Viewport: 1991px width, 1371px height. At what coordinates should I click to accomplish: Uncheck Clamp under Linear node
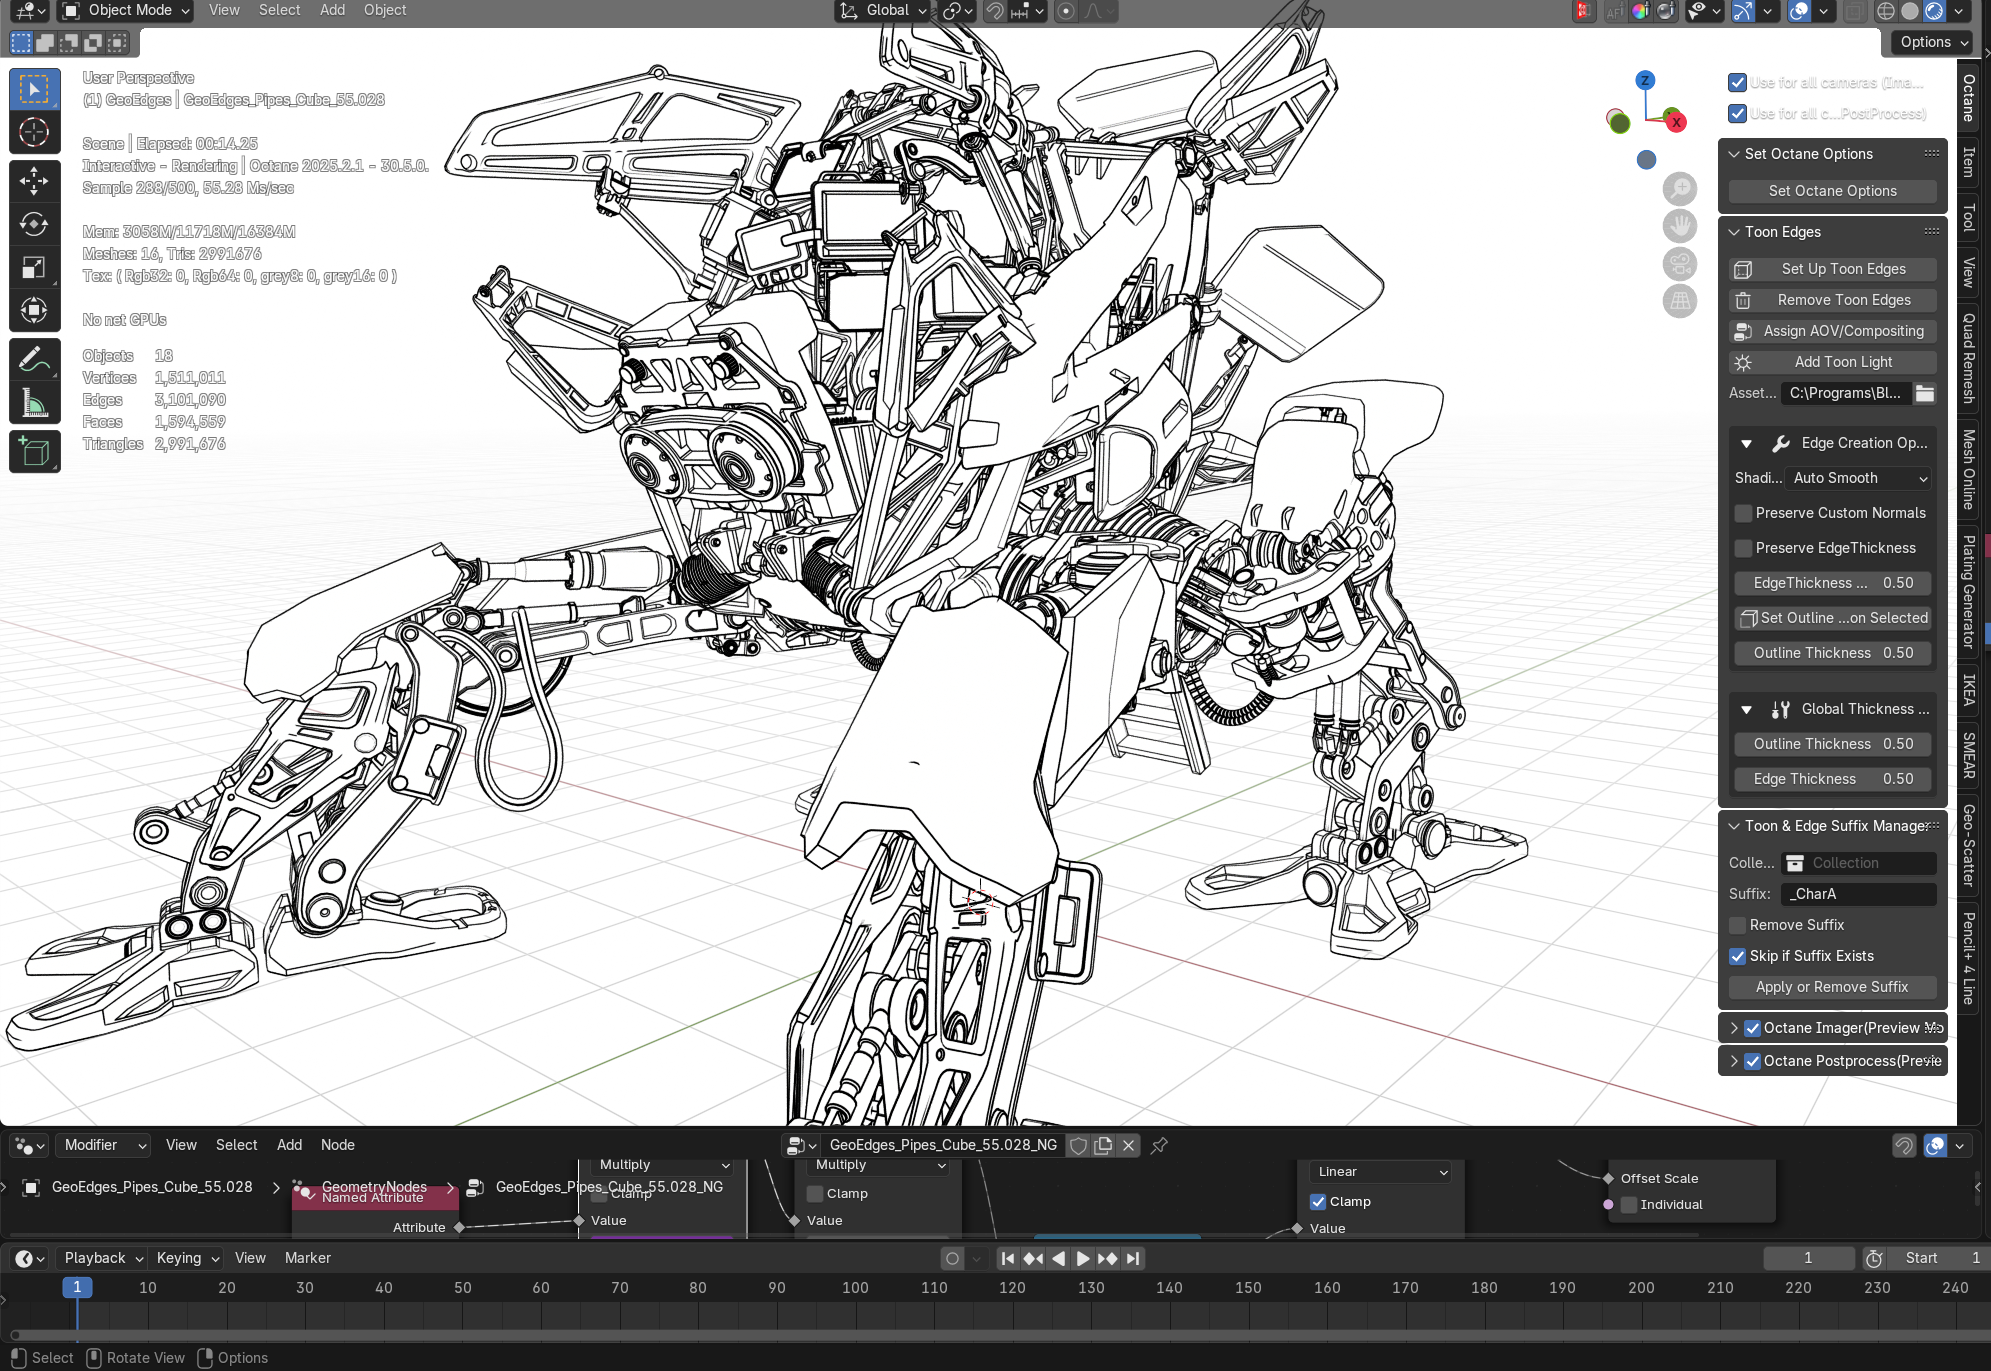[x=1319, y=1202]
